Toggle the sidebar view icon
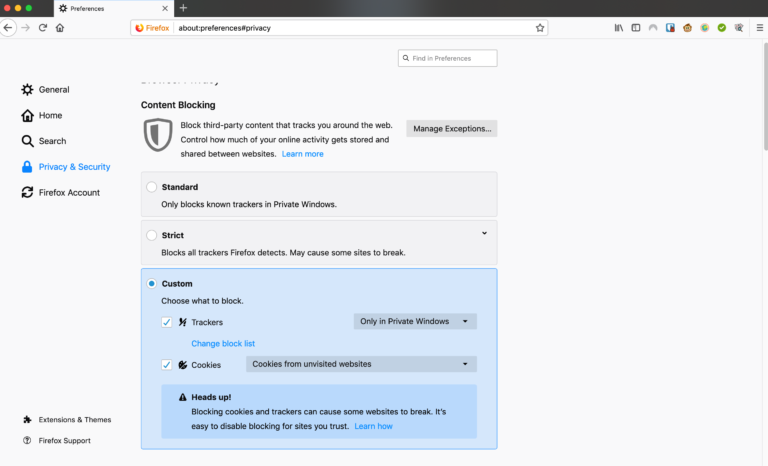Screen dimensions: 768x466 pos(634,28)
